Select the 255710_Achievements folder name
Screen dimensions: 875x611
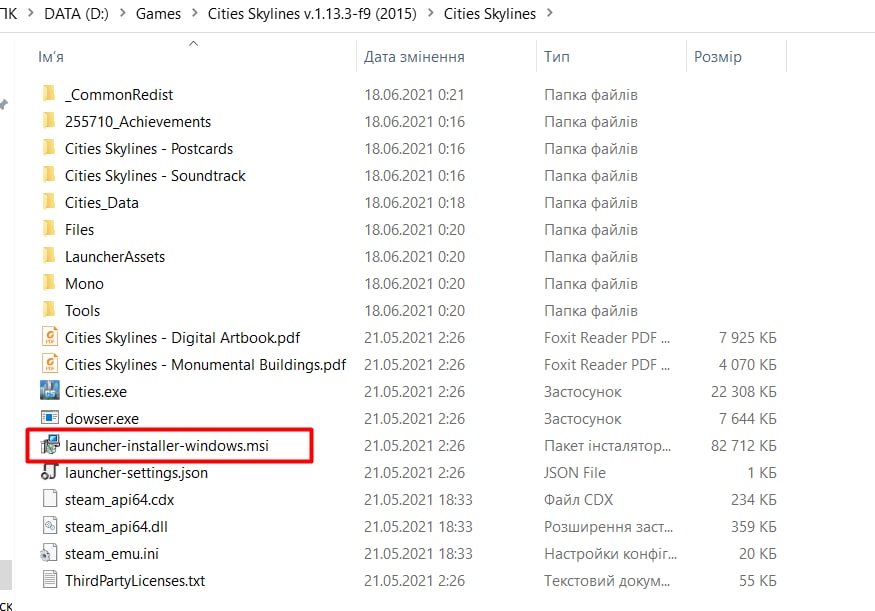coord(138,122)
